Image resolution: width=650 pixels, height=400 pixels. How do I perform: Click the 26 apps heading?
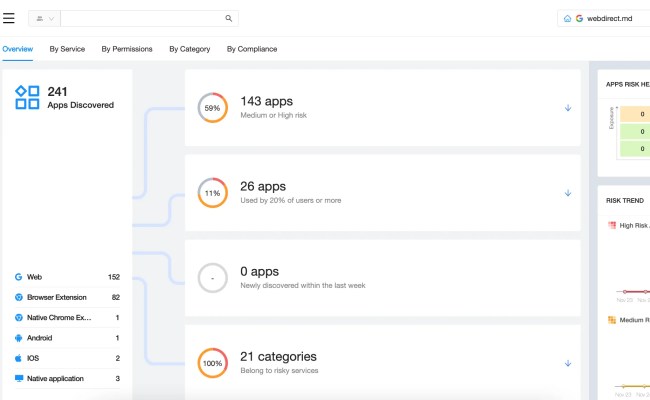pos(263,187)
